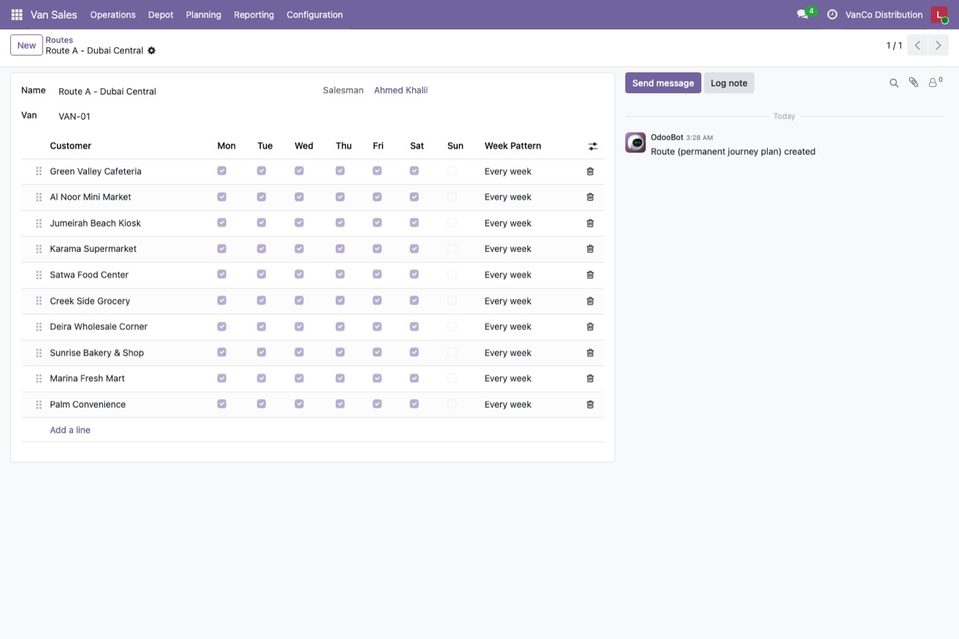Open the Configuration menu
This screenshot has width=959, height=639.
315,15
